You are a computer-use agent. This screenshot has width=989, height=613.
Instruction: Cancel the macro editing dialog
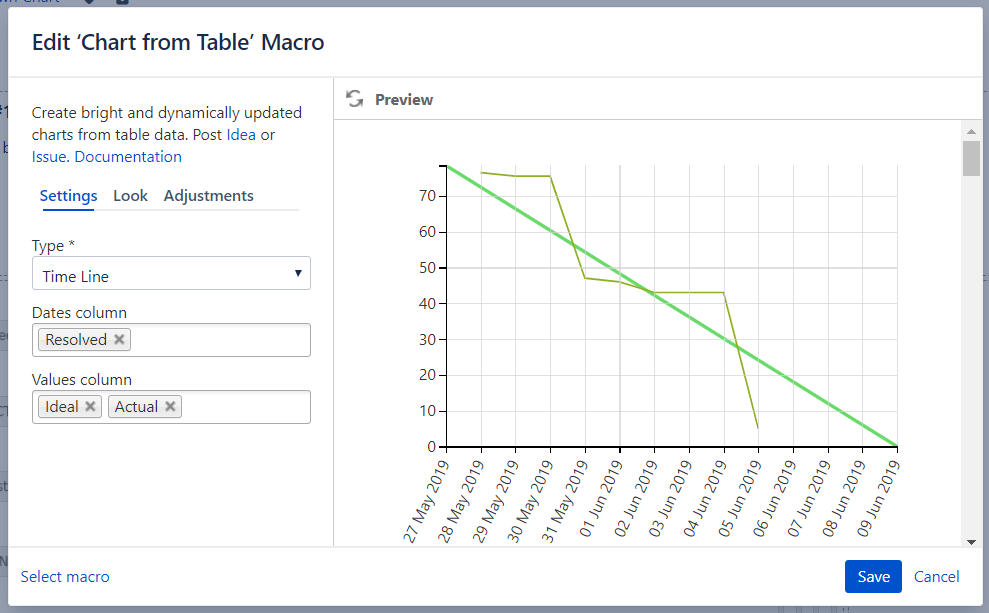(936, 577)
